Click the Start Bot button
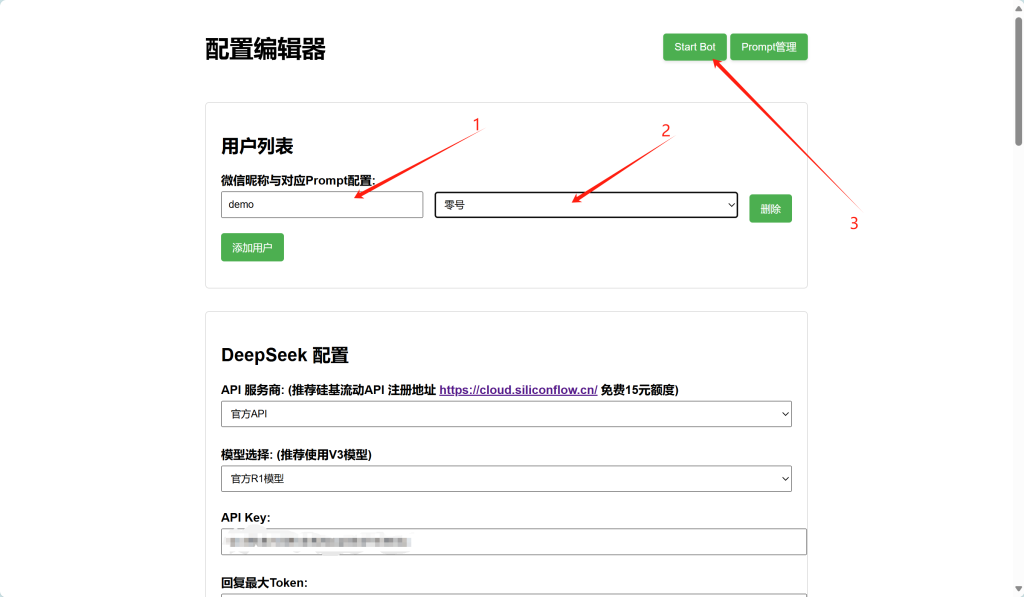 click(x=694, y=47)
